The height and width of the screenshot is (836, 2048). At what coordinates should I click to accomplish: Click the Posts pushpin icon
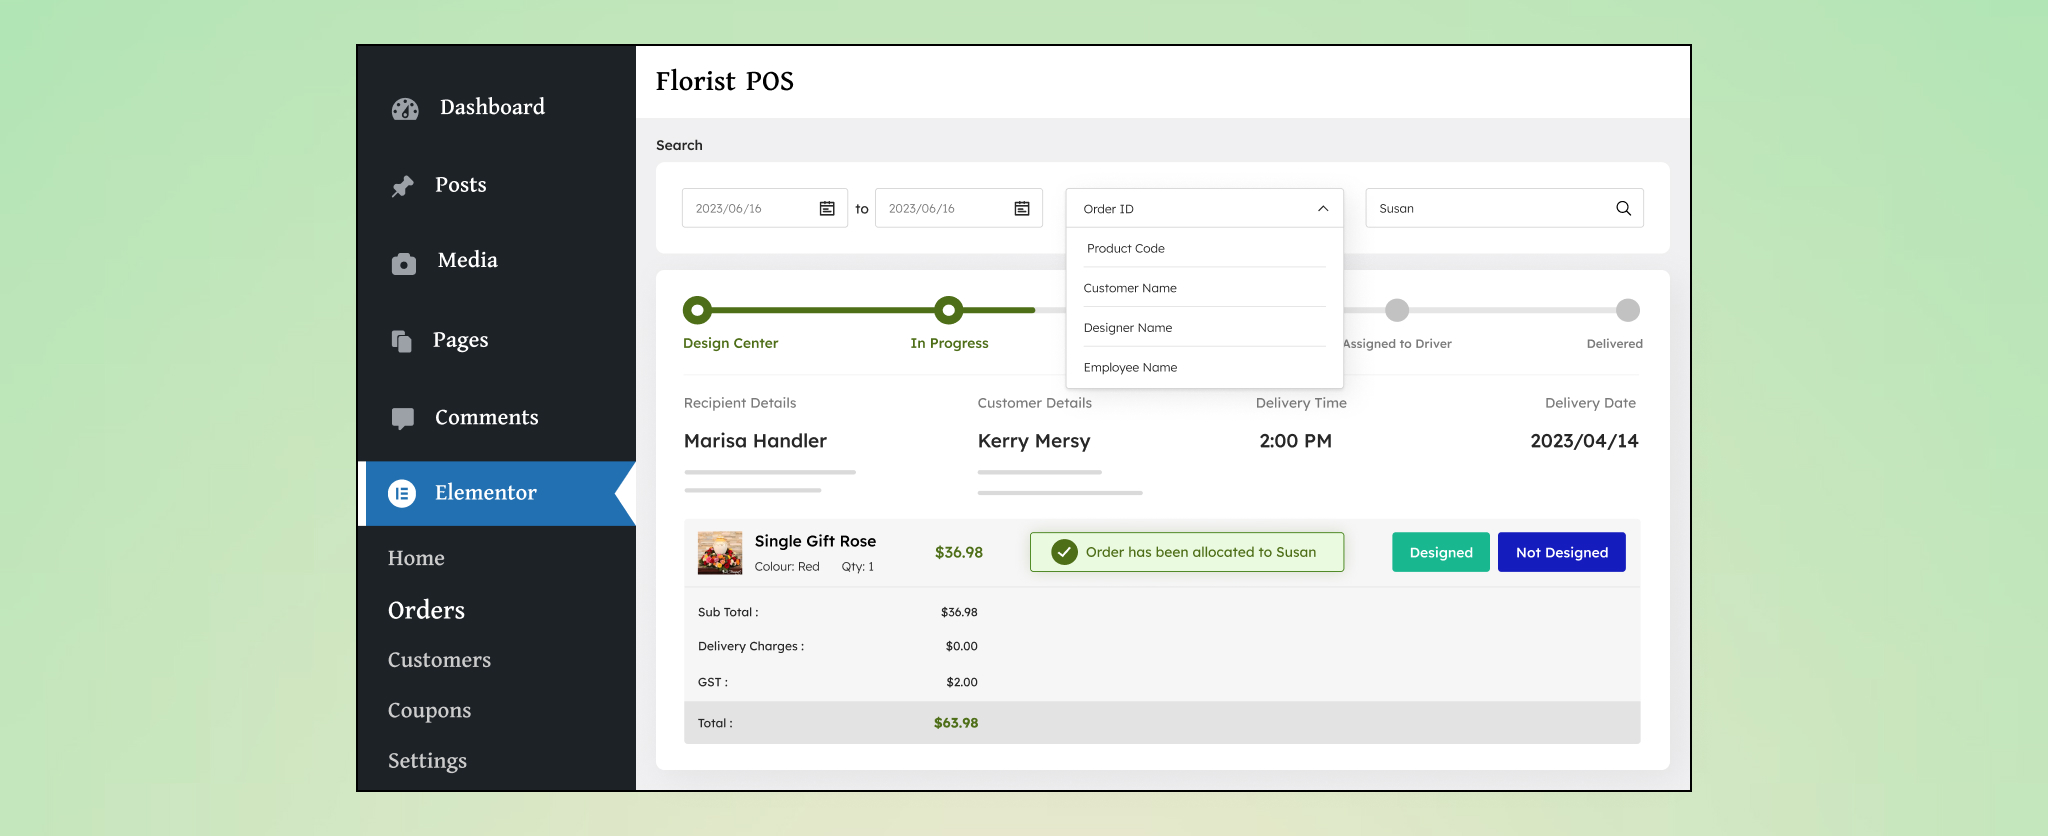pyautogui.click(x=403, y=186)
